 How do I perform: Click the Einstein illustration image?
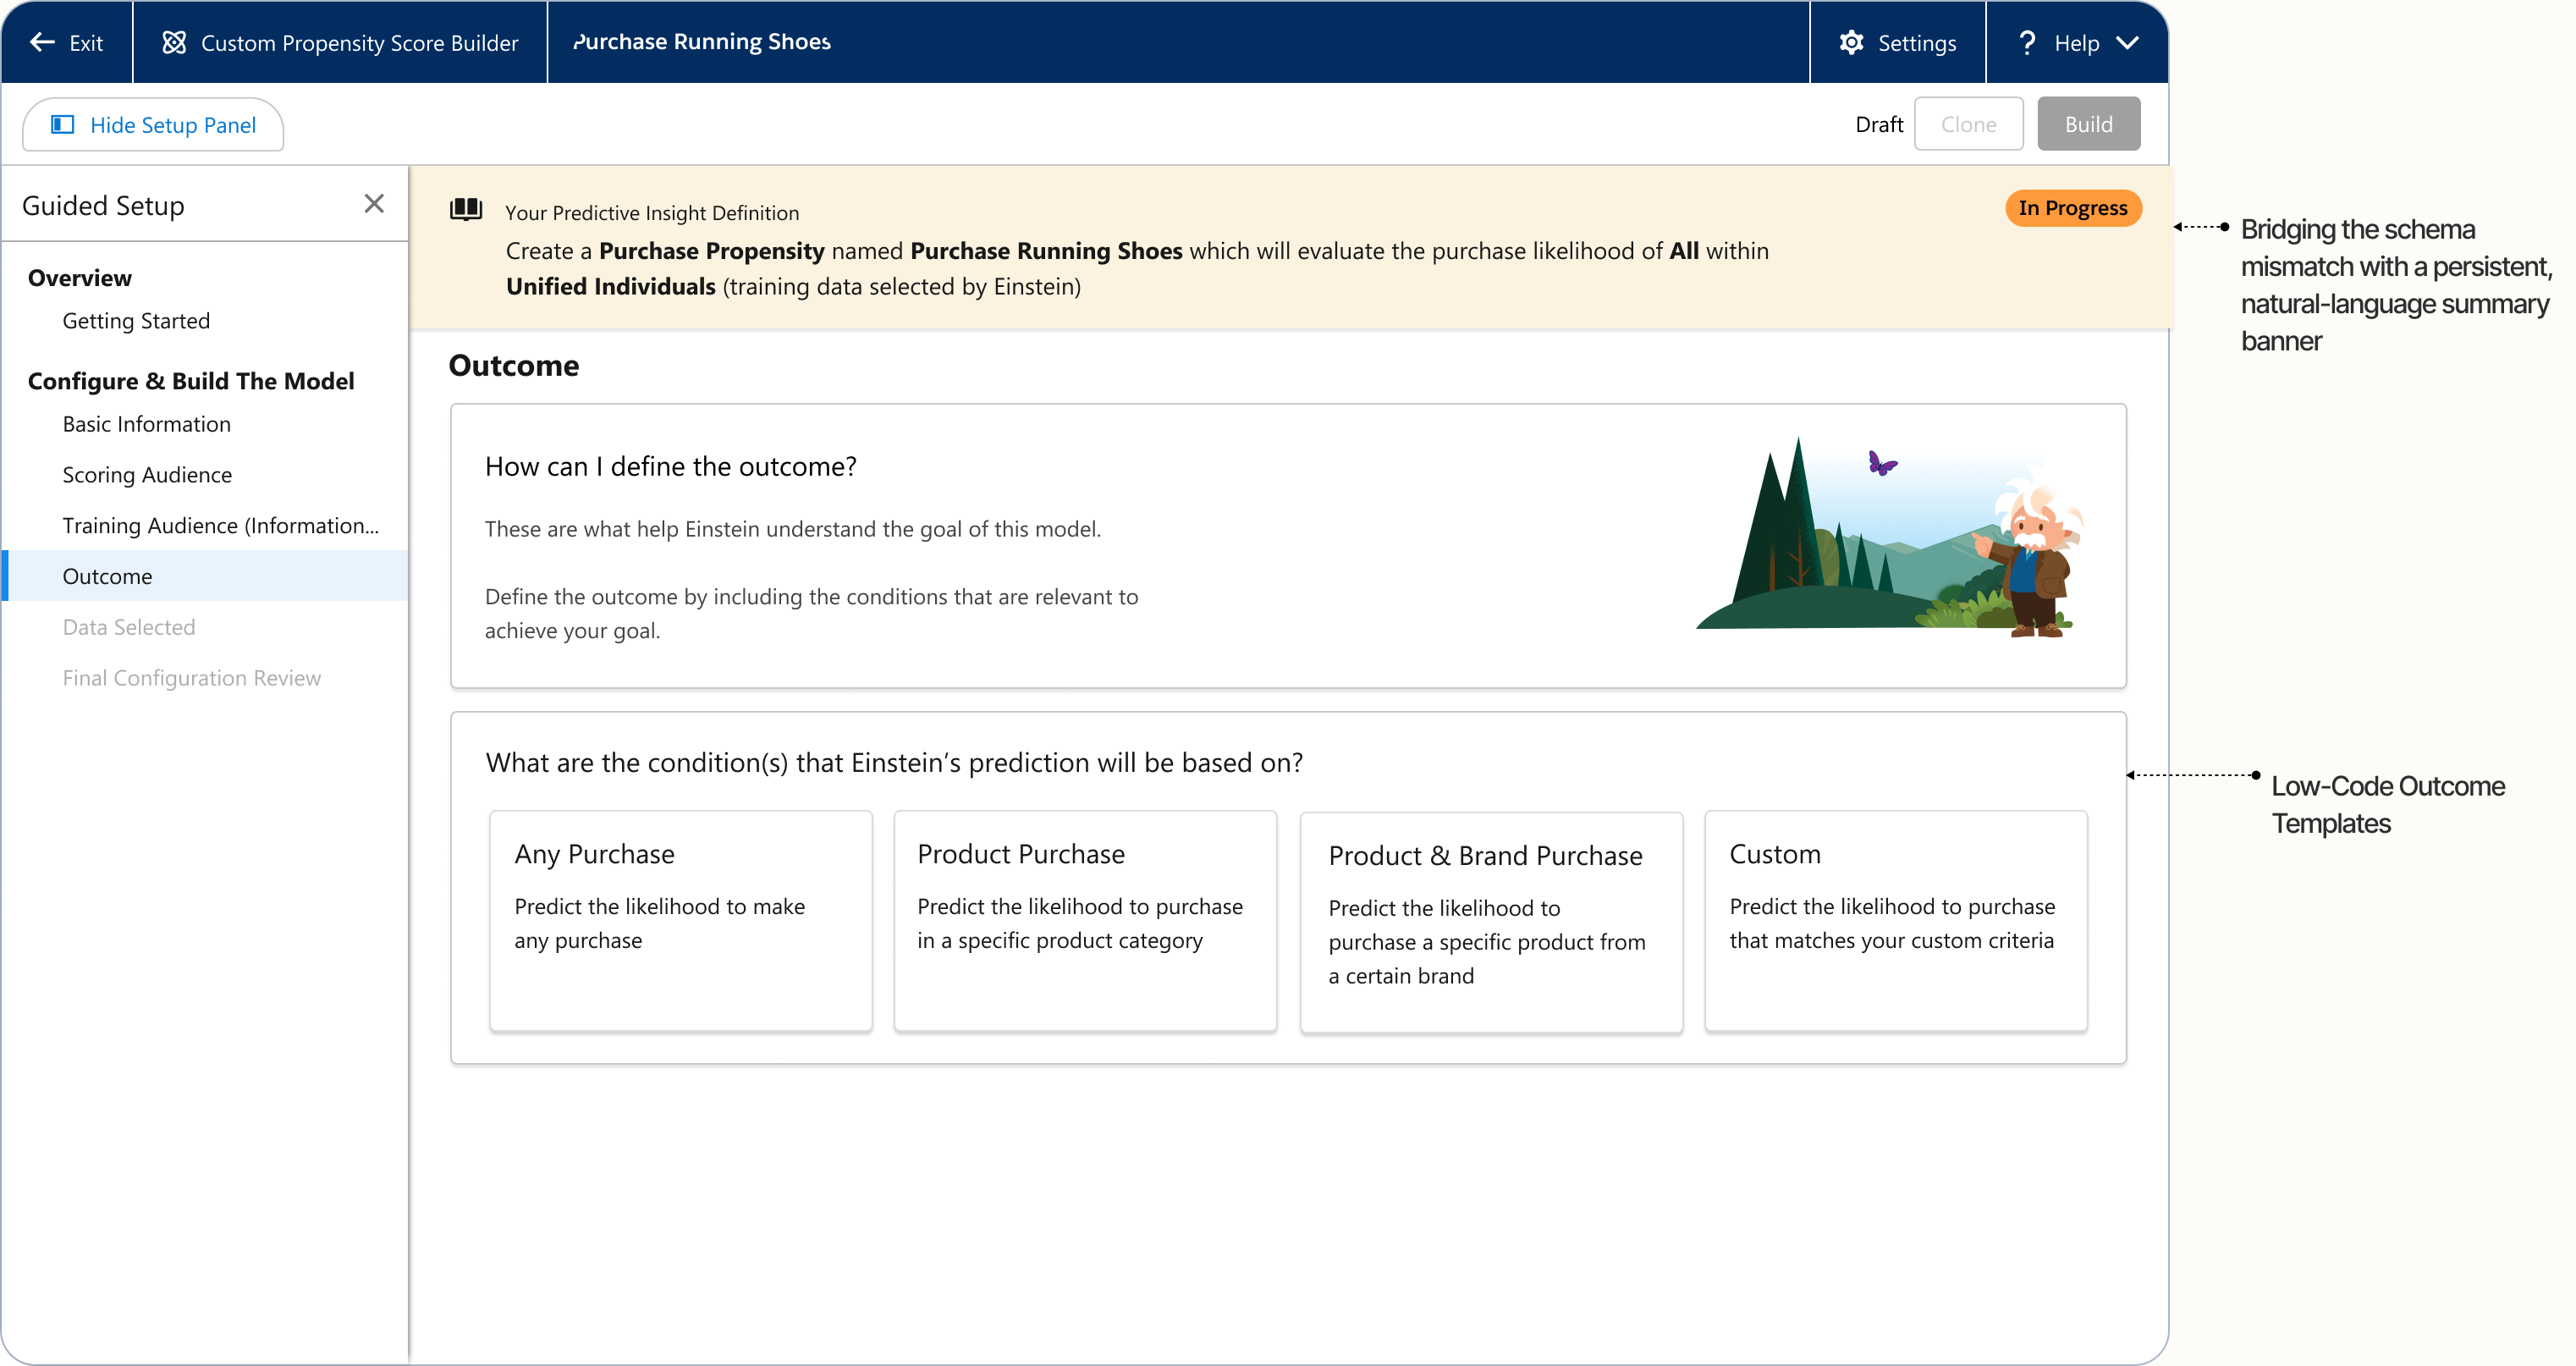click(1890, 536)
